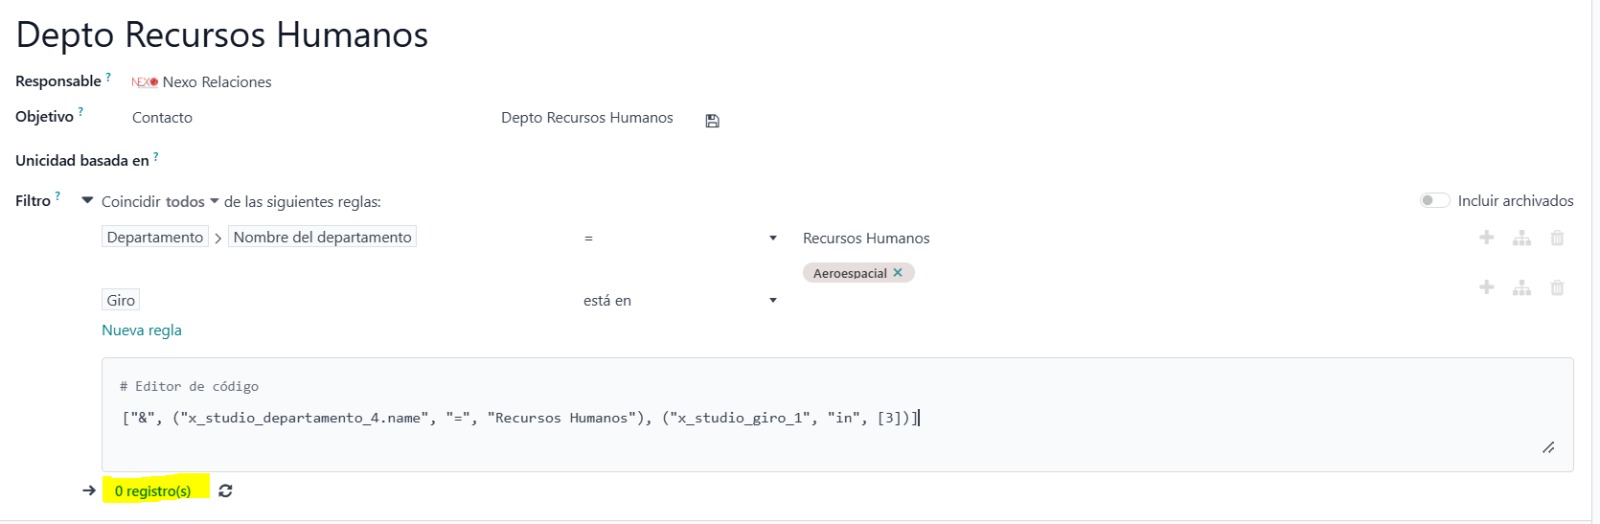Open the '=' operator dropdown
1600x524 pixels.
coord(680,238)
